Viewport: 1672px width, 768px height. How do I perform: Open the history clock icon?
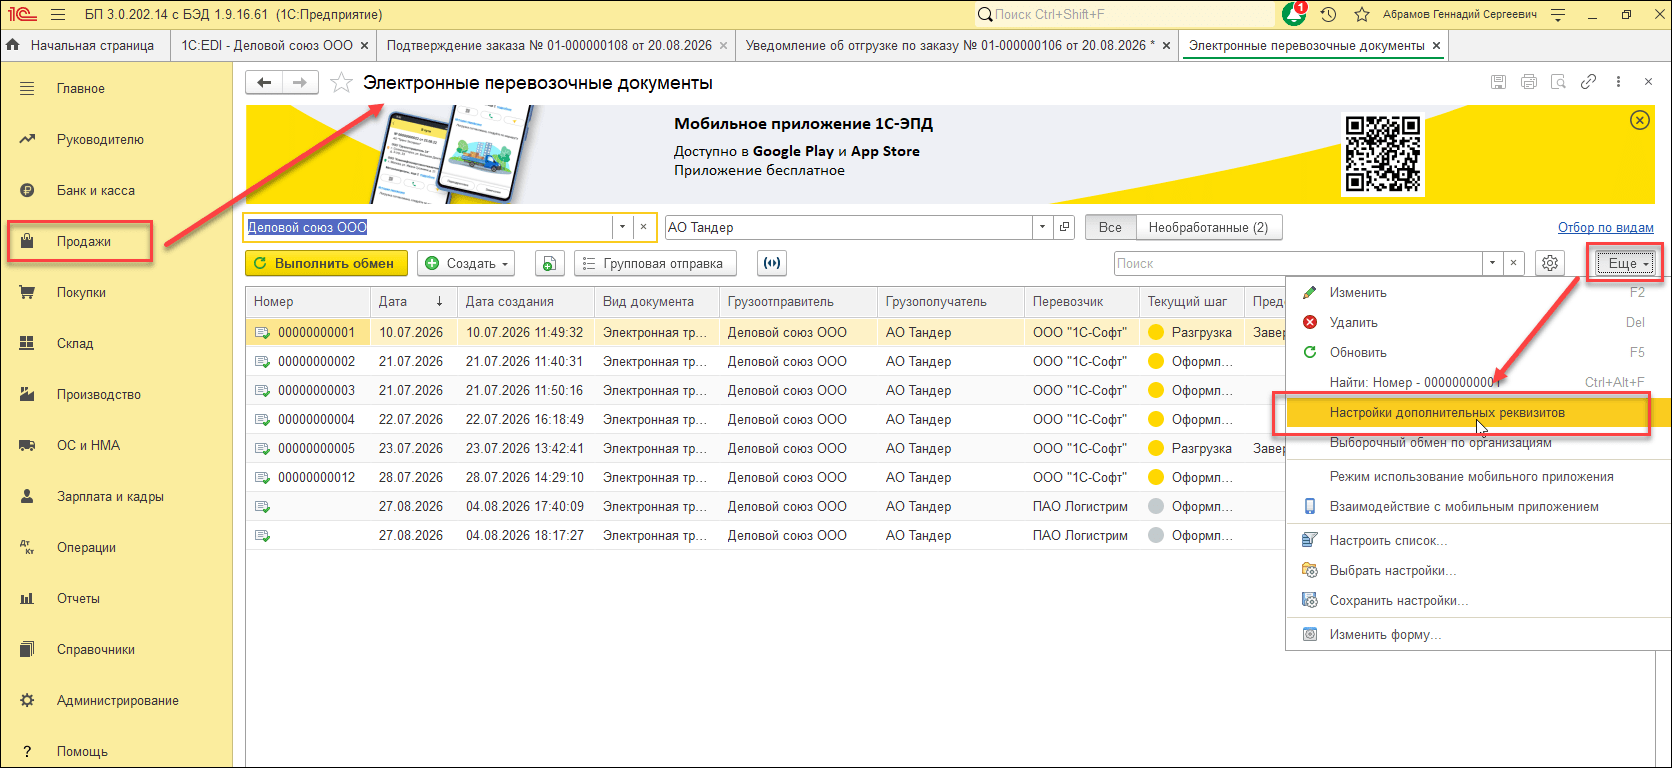tap(1328, 14)
